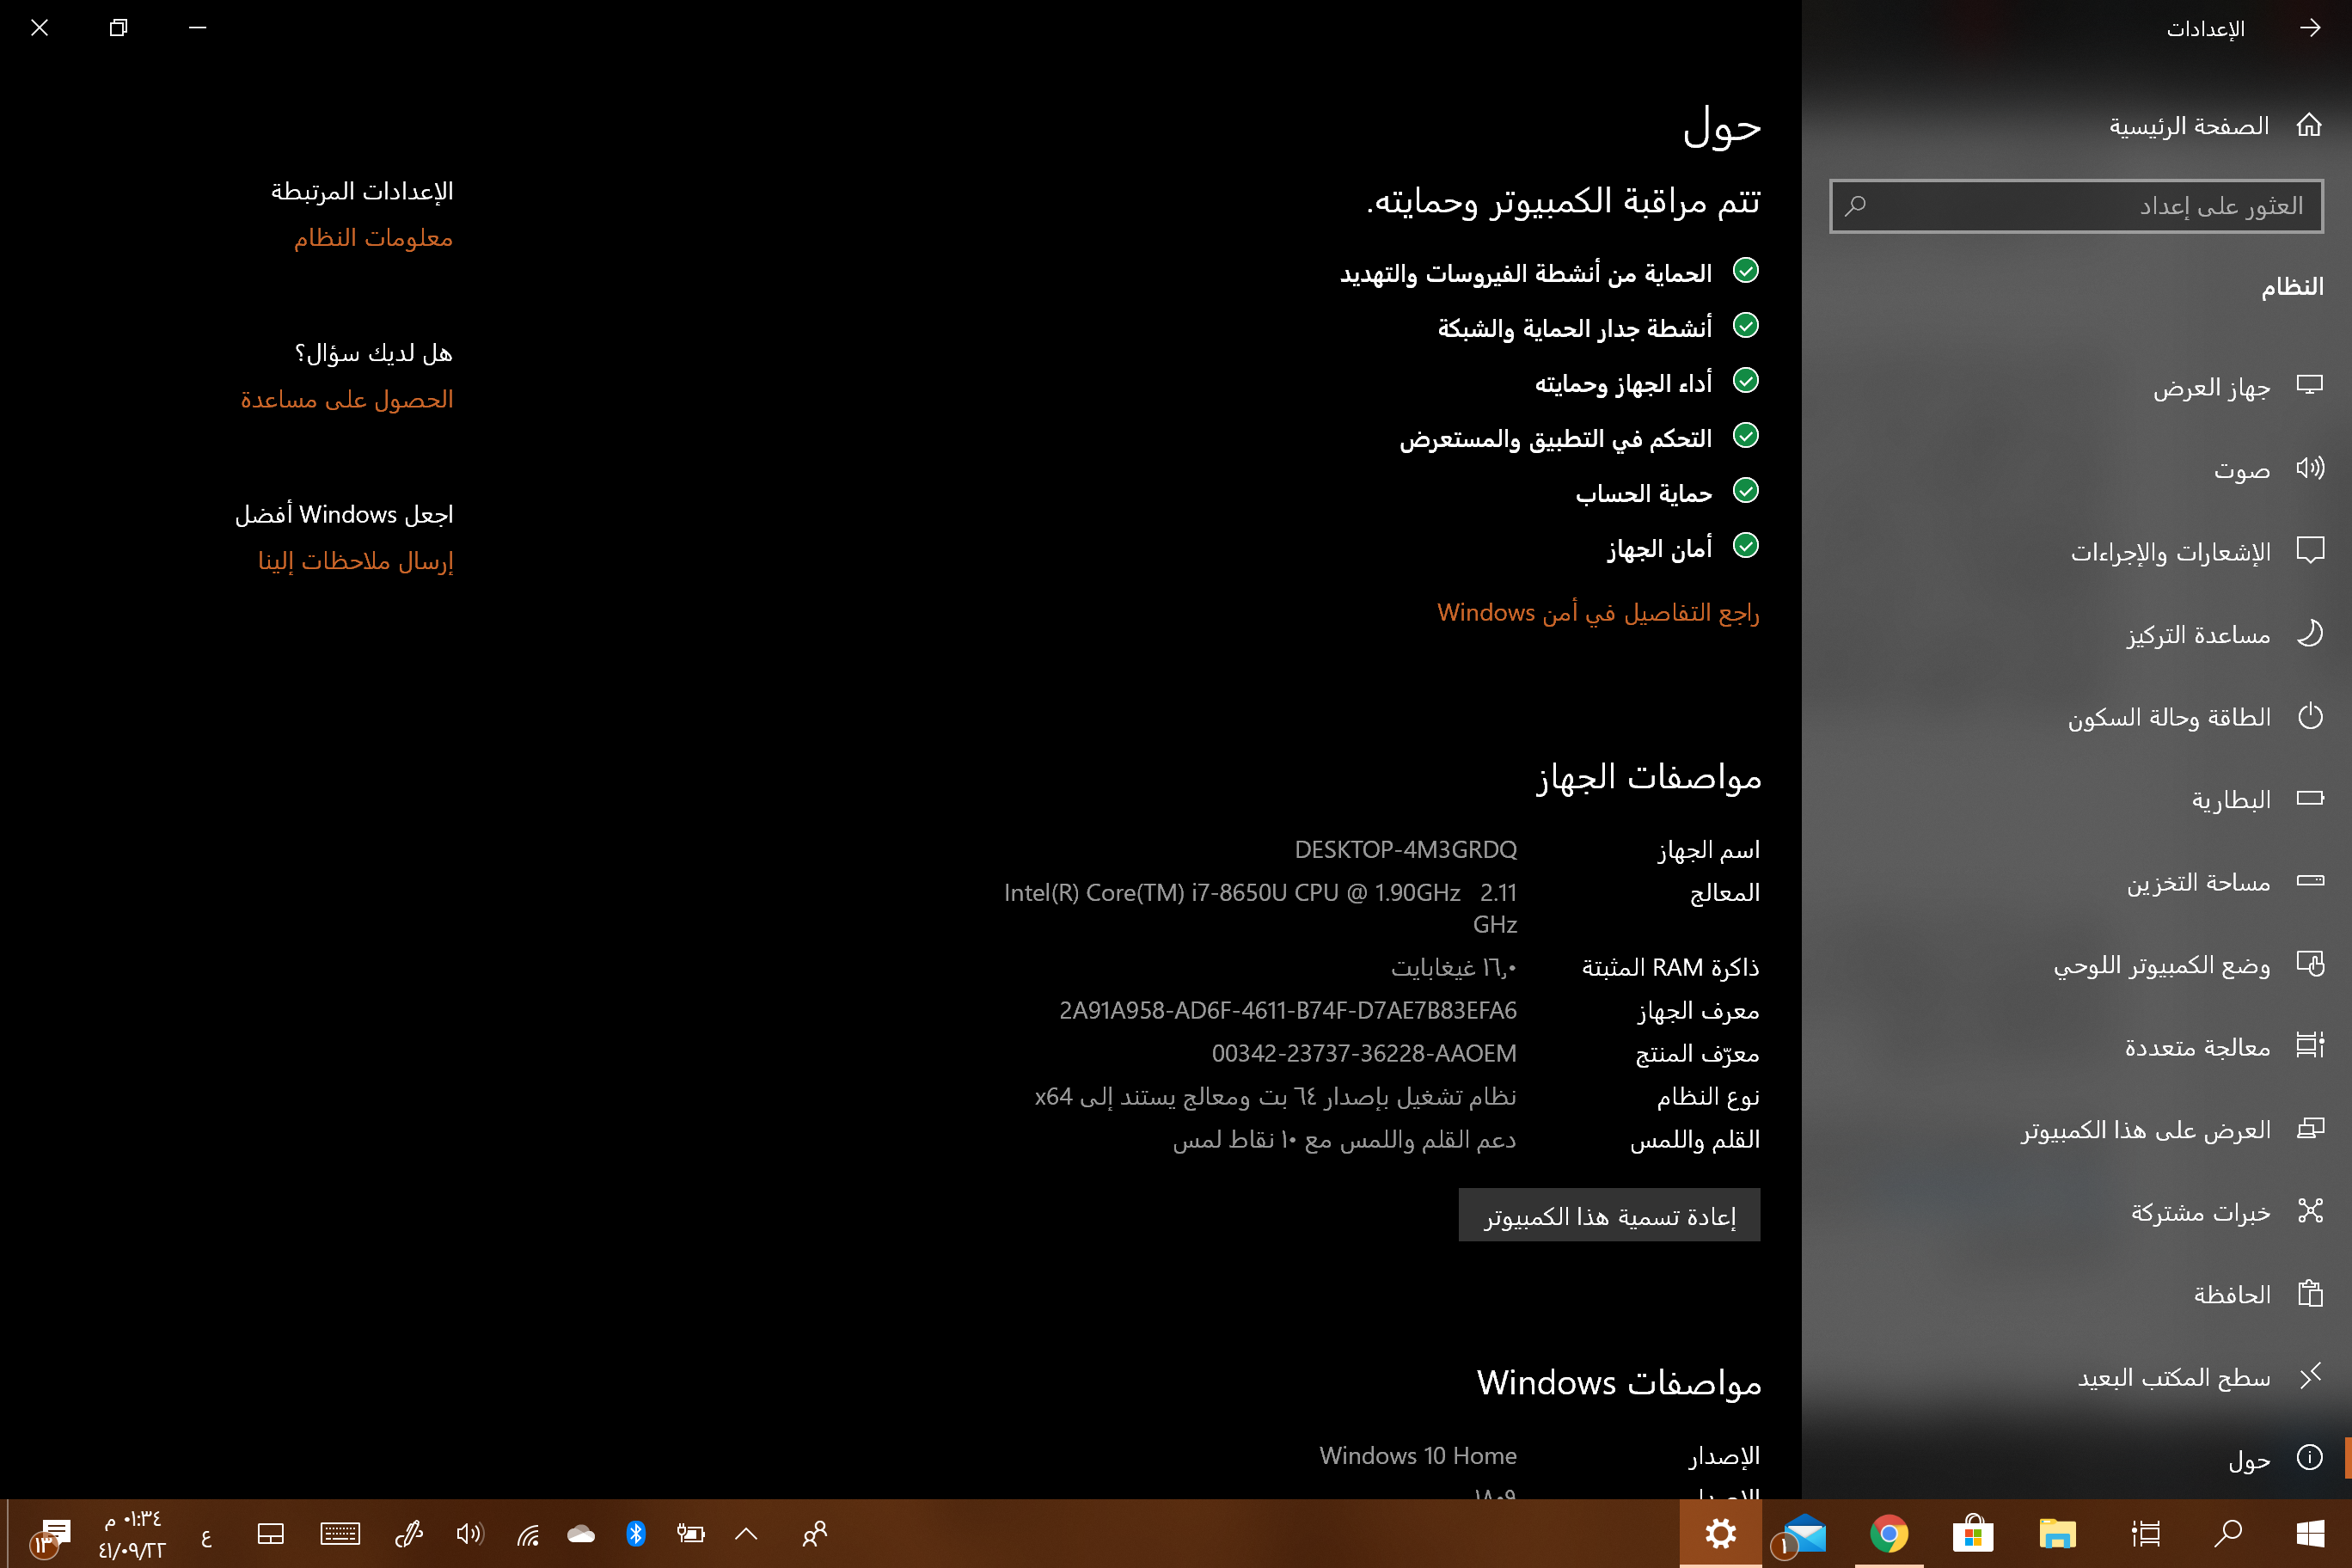Click Tablet mode sidebar icon
The height and width of the screenshot is (1568, 2352).
click(x=2309, y=964)
